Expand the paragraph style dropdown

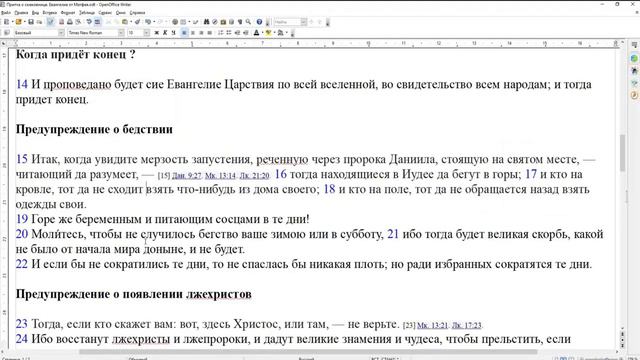pyautogui.click(x=61, y=33)
